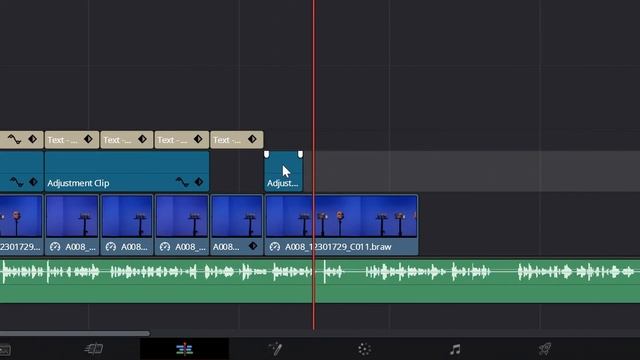Click retime speed icon on first A008_ clip

pos(55,247)
